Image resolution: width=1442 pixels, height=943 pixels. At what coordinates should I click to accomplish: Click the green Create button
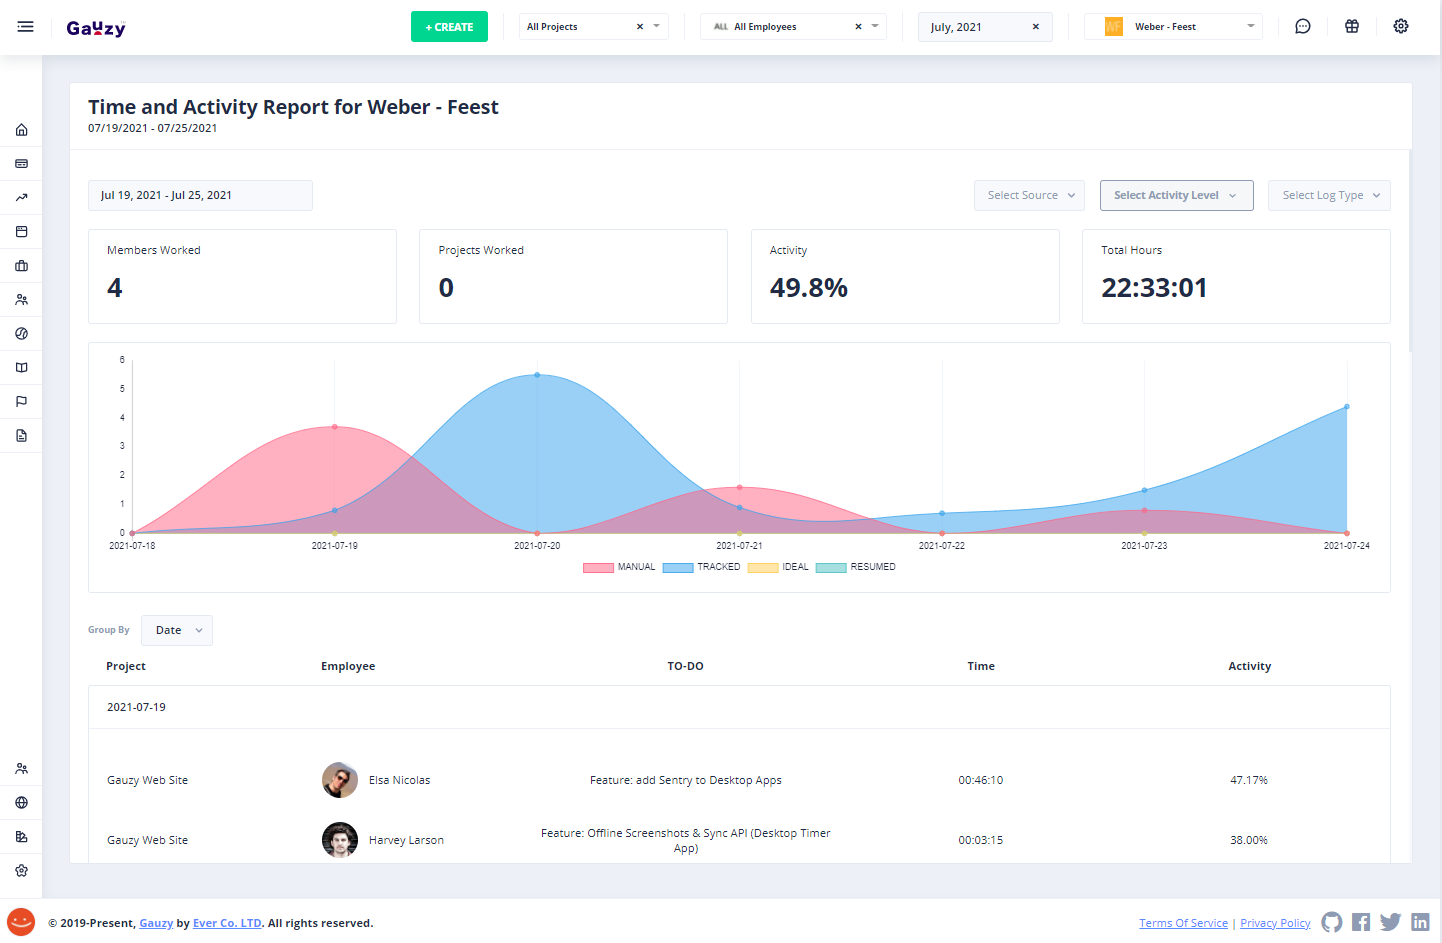[x=449, y=27]
